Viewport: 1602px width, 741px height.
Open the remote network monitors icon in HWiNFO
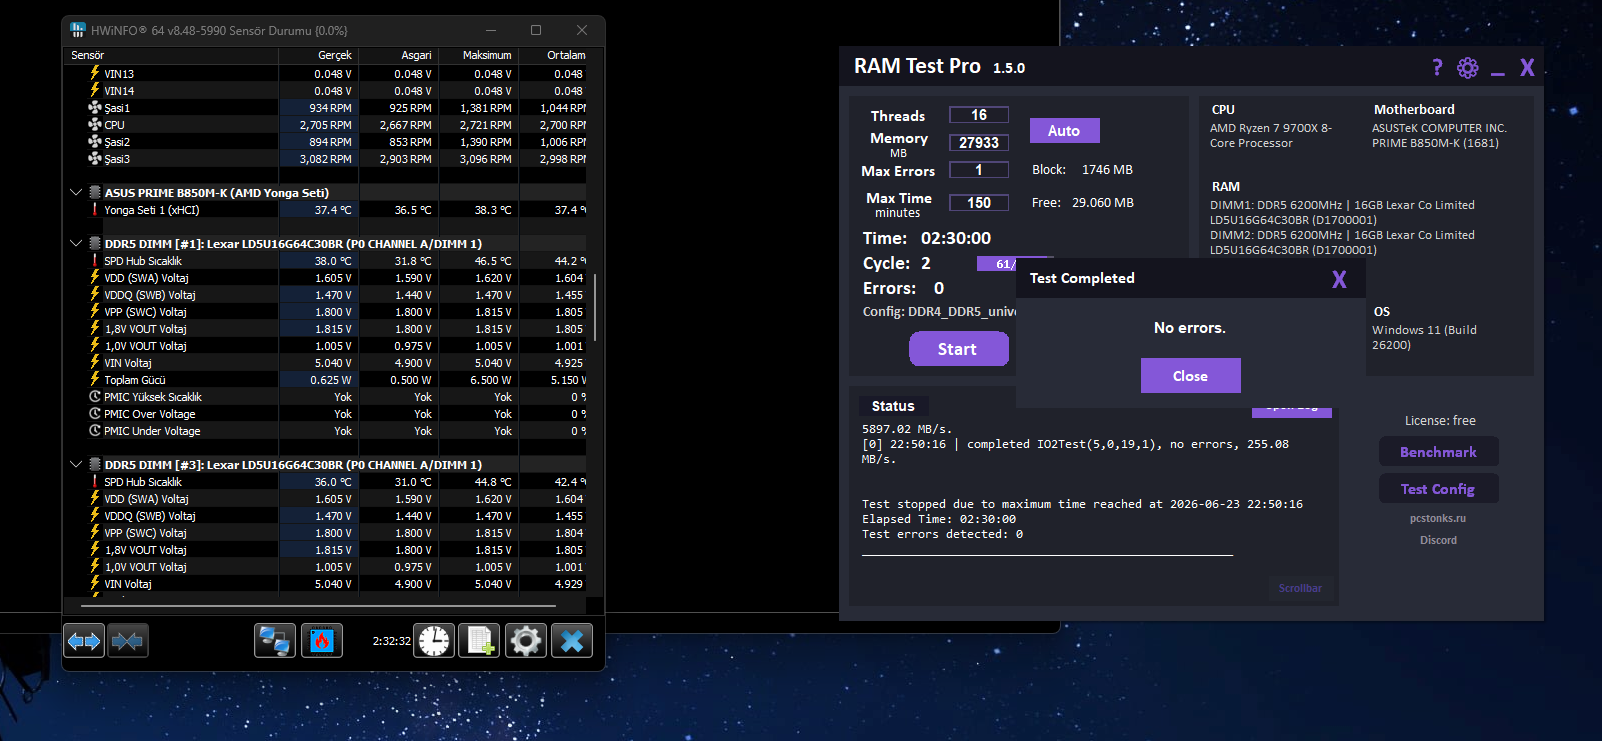275,641
